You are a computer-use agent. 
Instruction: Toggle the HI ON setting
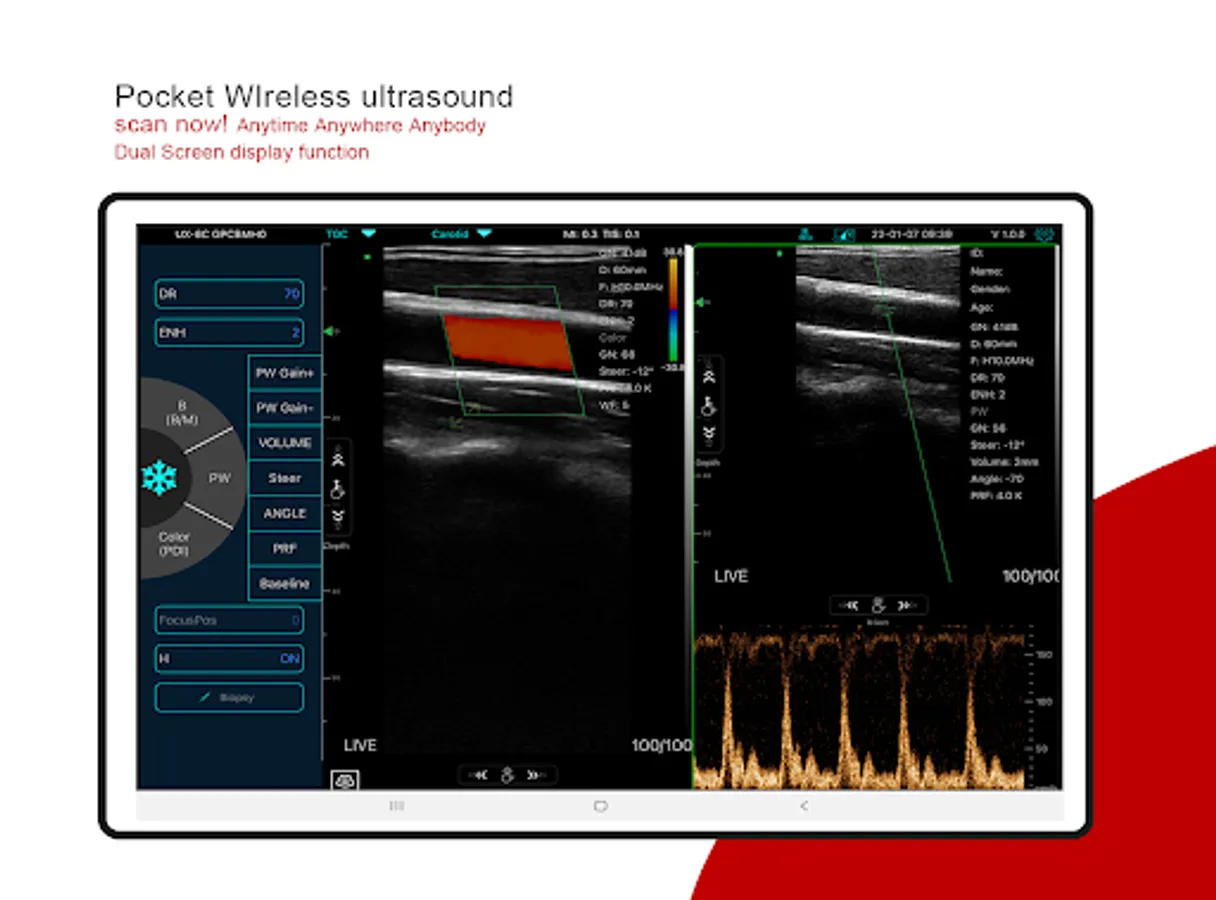229,659
